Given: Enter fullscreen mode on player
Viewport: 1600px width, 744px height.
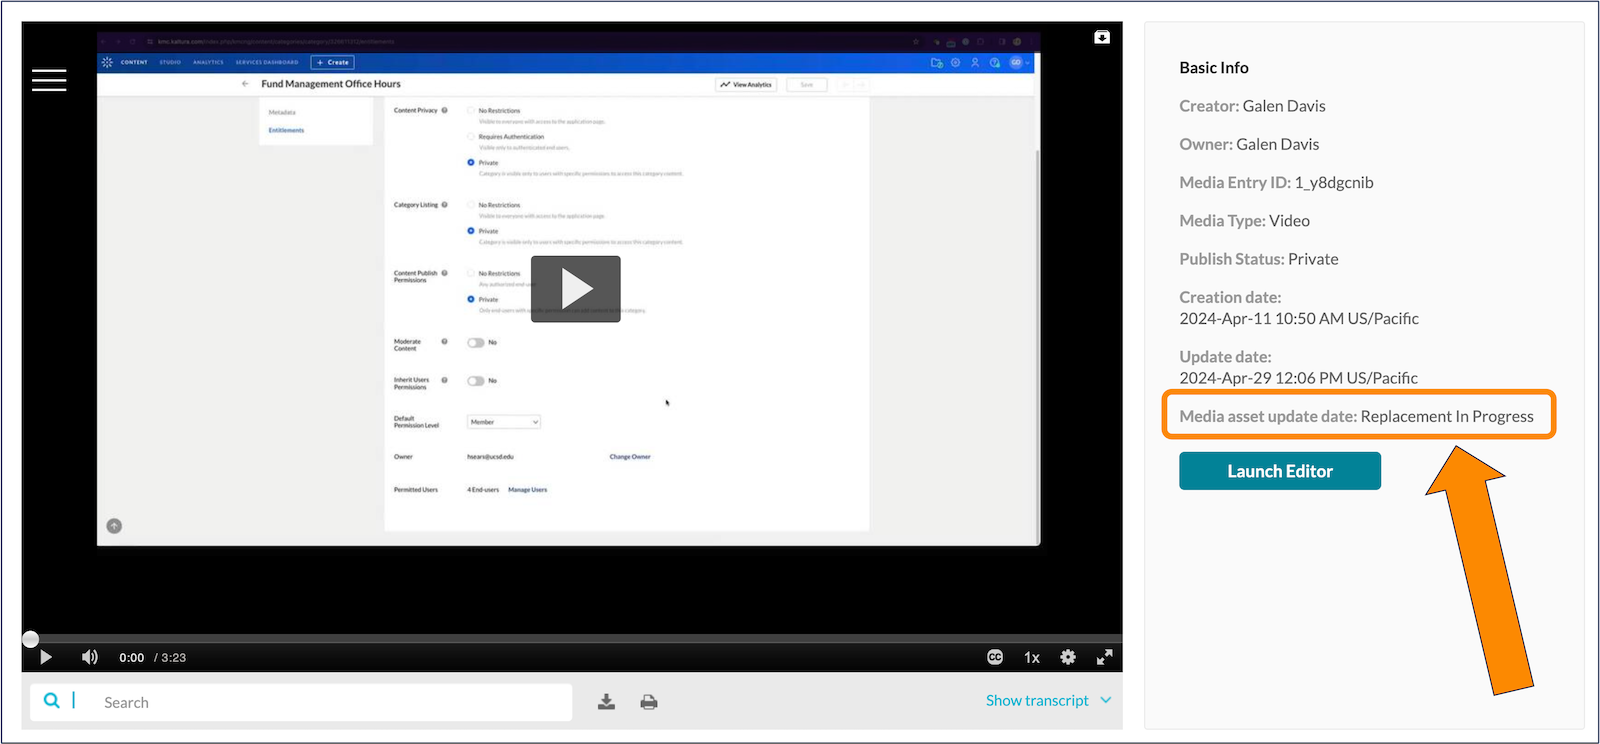Looking at the screenshot, I should click(x=1105, y=657).
